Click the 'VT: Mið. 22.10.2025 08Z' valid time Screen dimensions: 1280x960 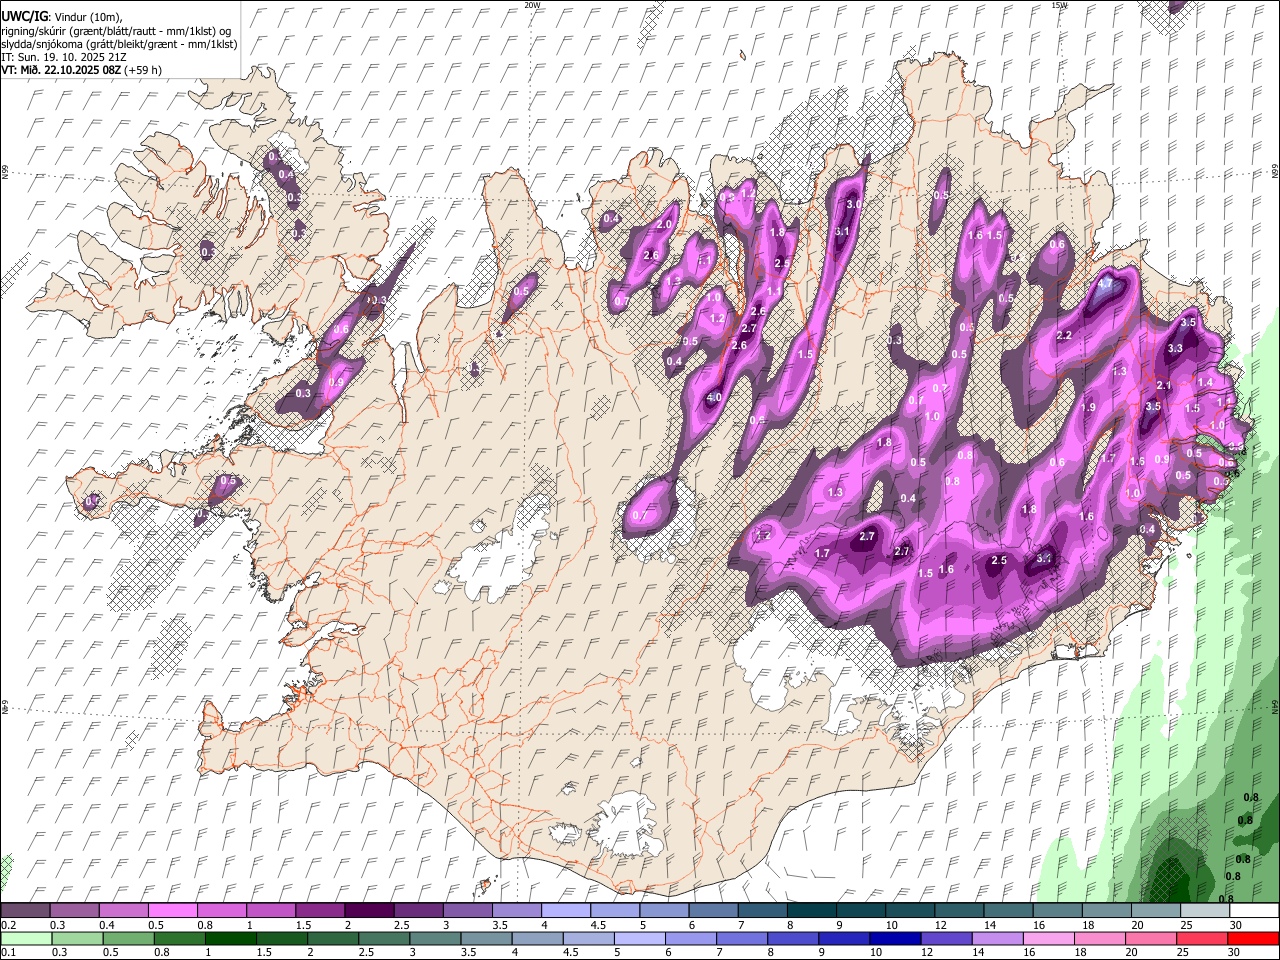click(x=61, y=70)
